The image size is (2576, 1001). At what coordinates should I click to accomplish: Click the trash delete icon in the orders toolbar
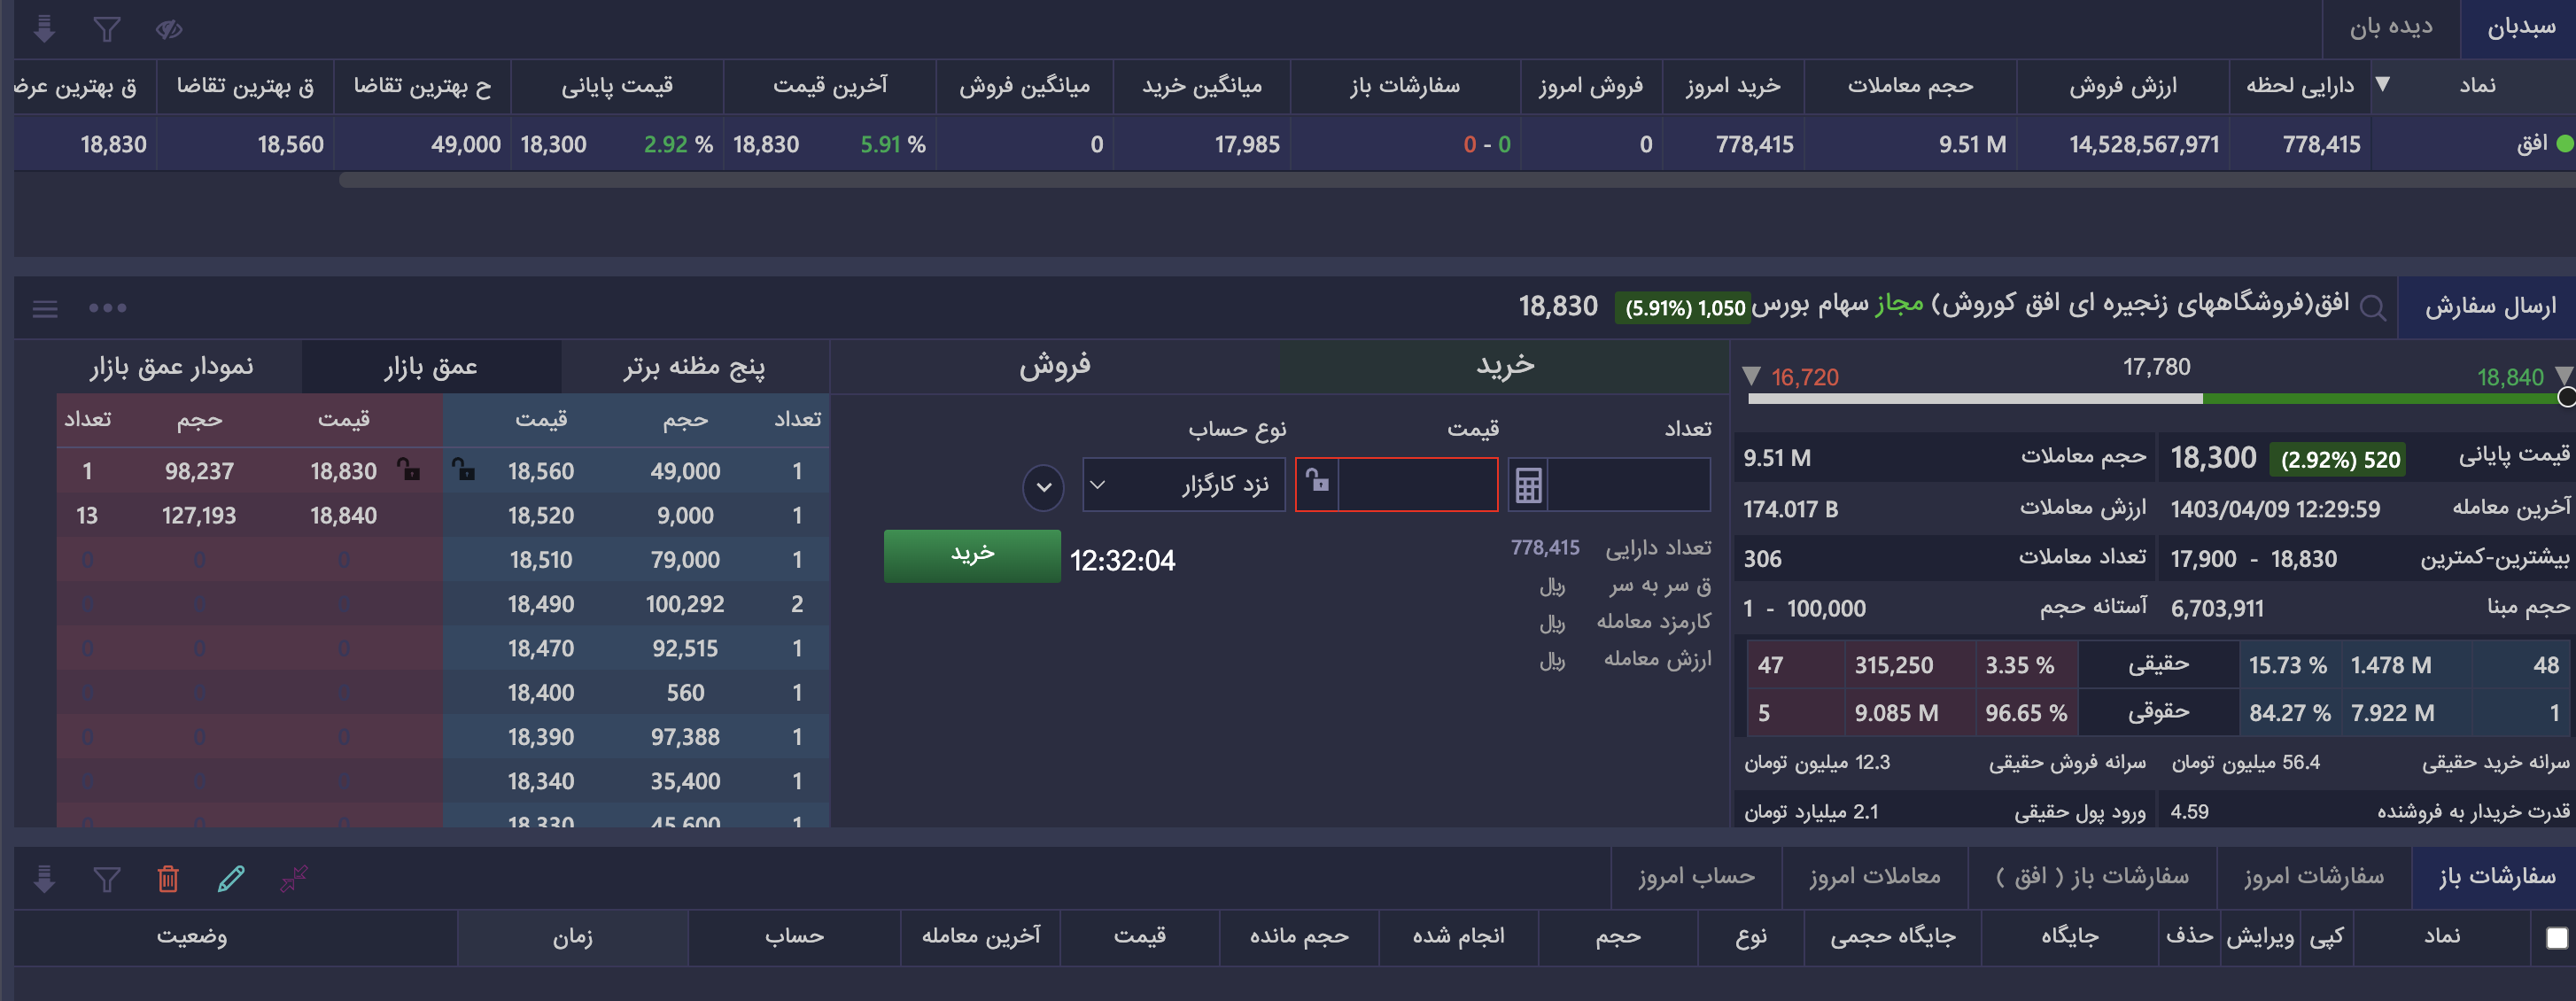pyautogui.click(x=168, y=878)
